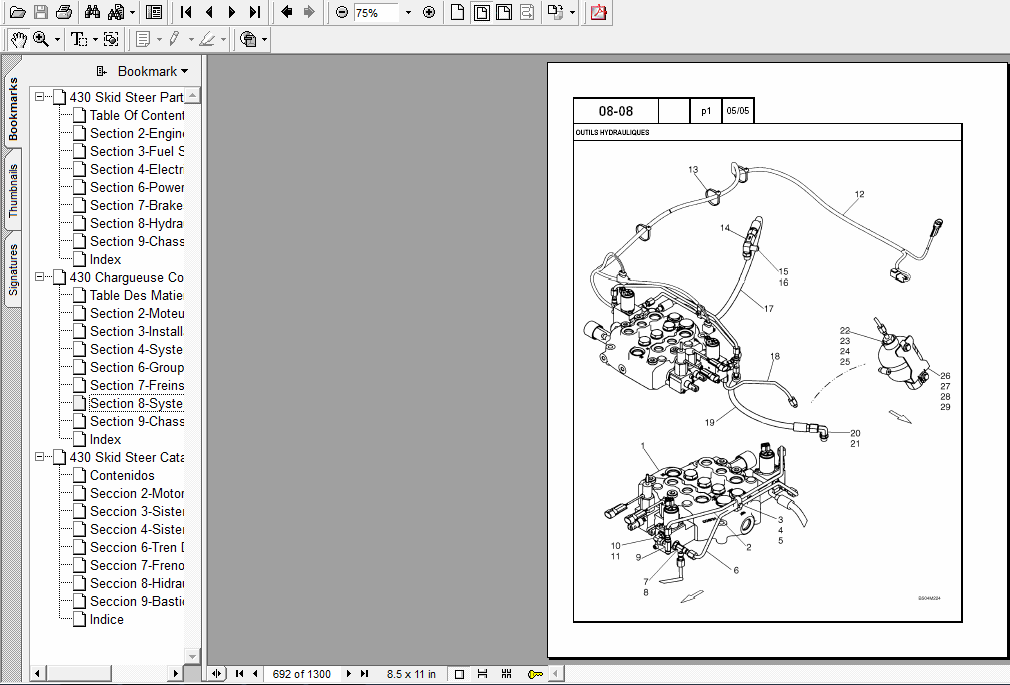Screen dimensions: 1010x685
Task: Click the Zoom In plus button
Action: click(429, 12)
